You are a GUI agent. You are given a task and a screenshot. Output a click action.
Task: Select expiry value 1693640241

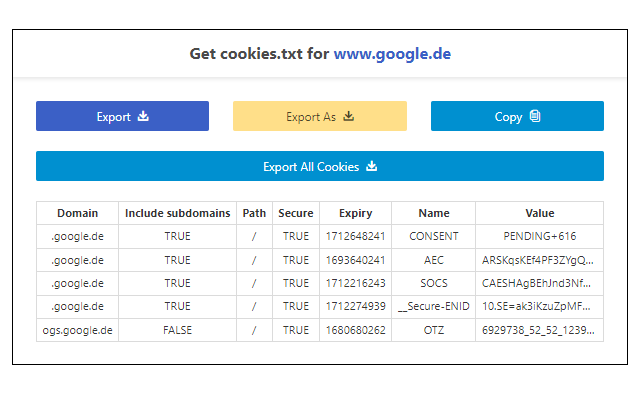tap(356, 260)
